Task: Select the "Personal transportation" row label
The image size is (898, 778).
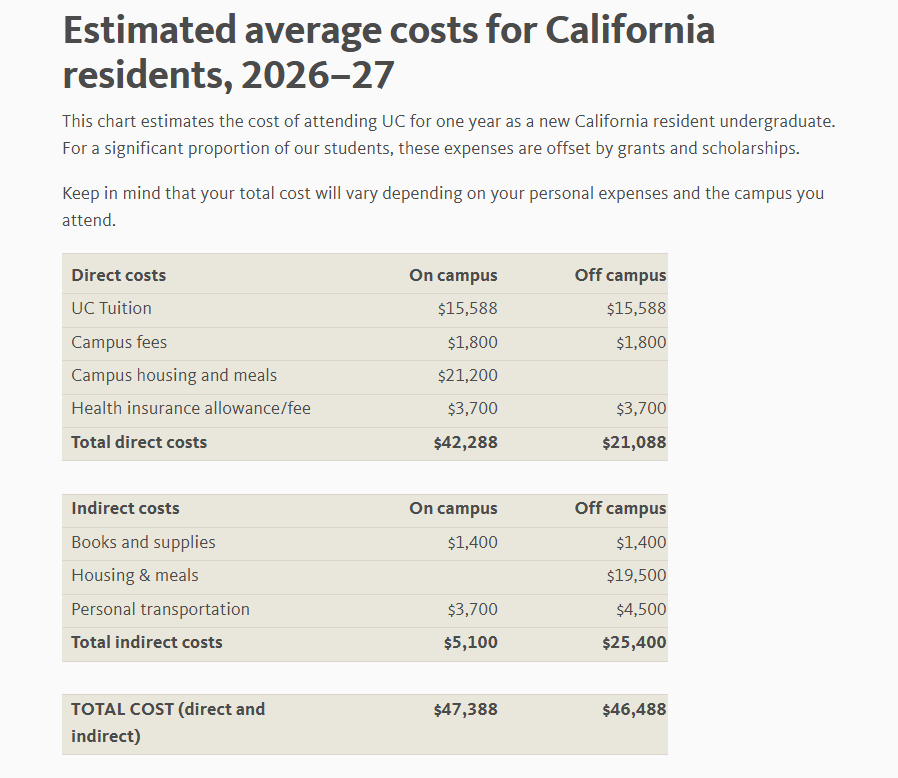Action: 160,609
